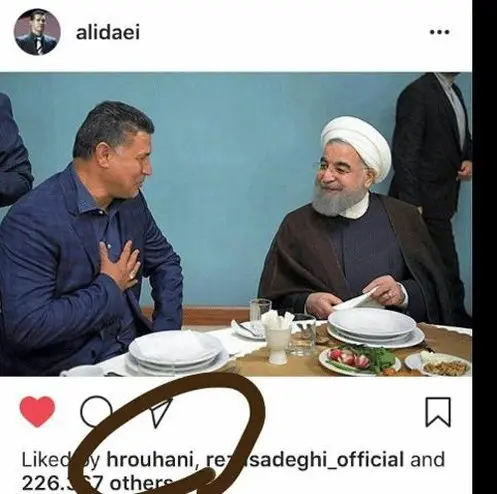The image size is (497, 494).
Task: Visit the hrouhani profile from likes
Action: (150, 459)
